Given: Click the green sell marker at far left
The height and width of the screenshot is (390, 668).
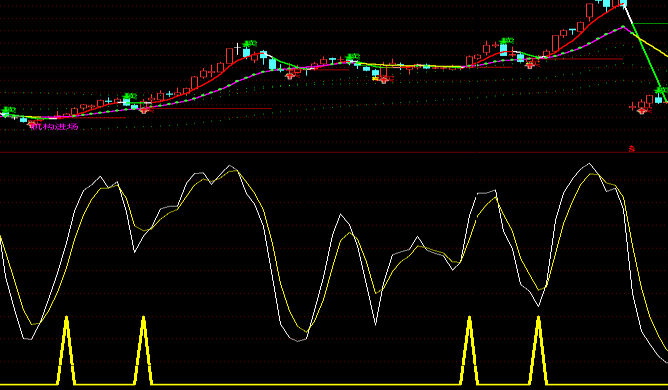Looking at the screenshot, I should (8, 111).
